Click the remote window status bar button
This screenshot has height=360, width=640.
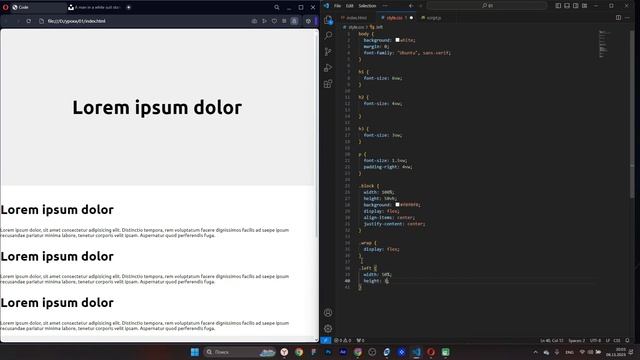(326, 340)
